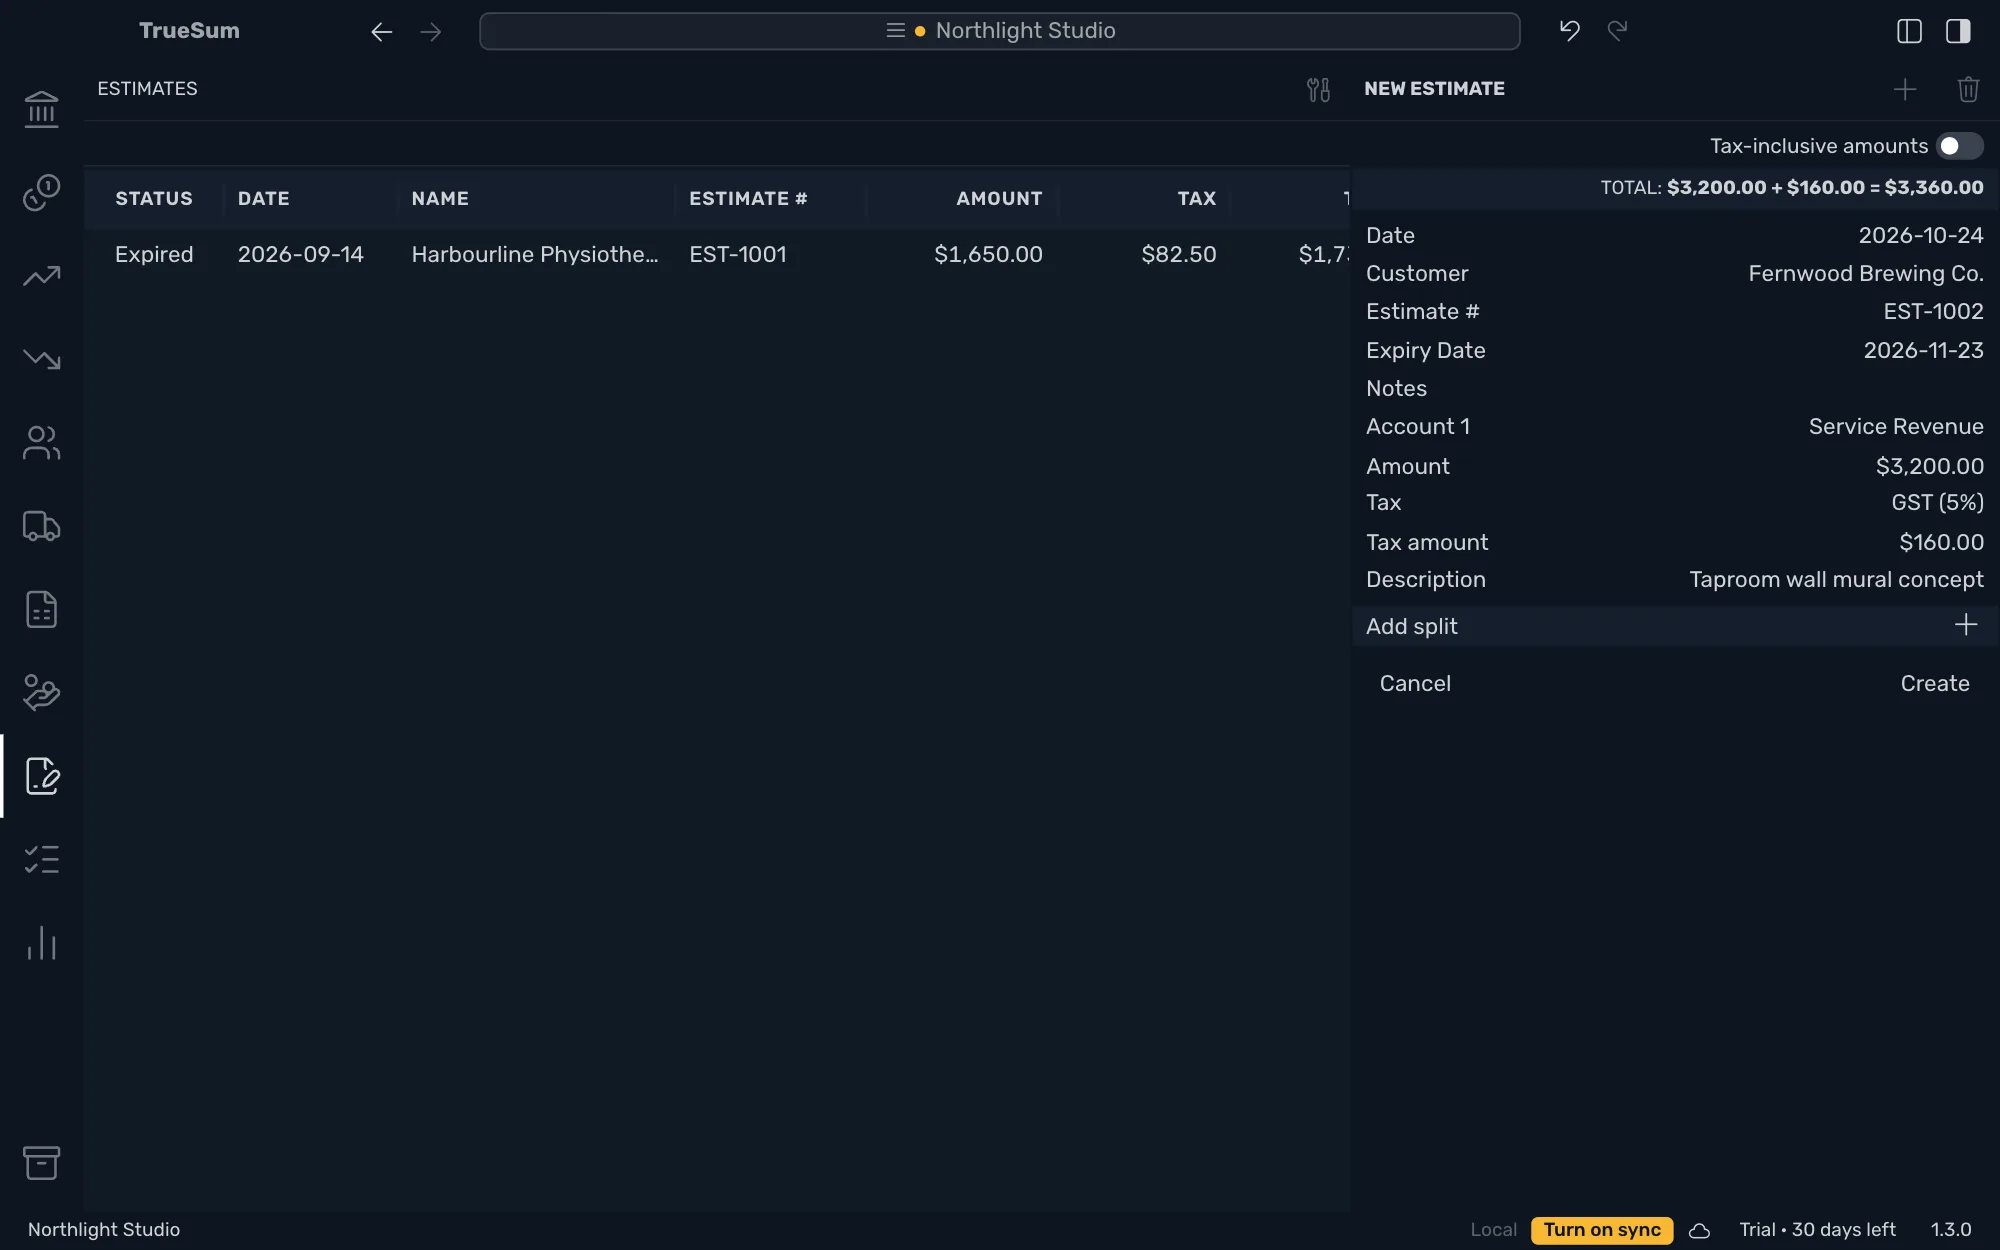The width and height of the screenshot is (2000, 1250).
Task: Open the hand with coins icon
Action: [41, 692]
